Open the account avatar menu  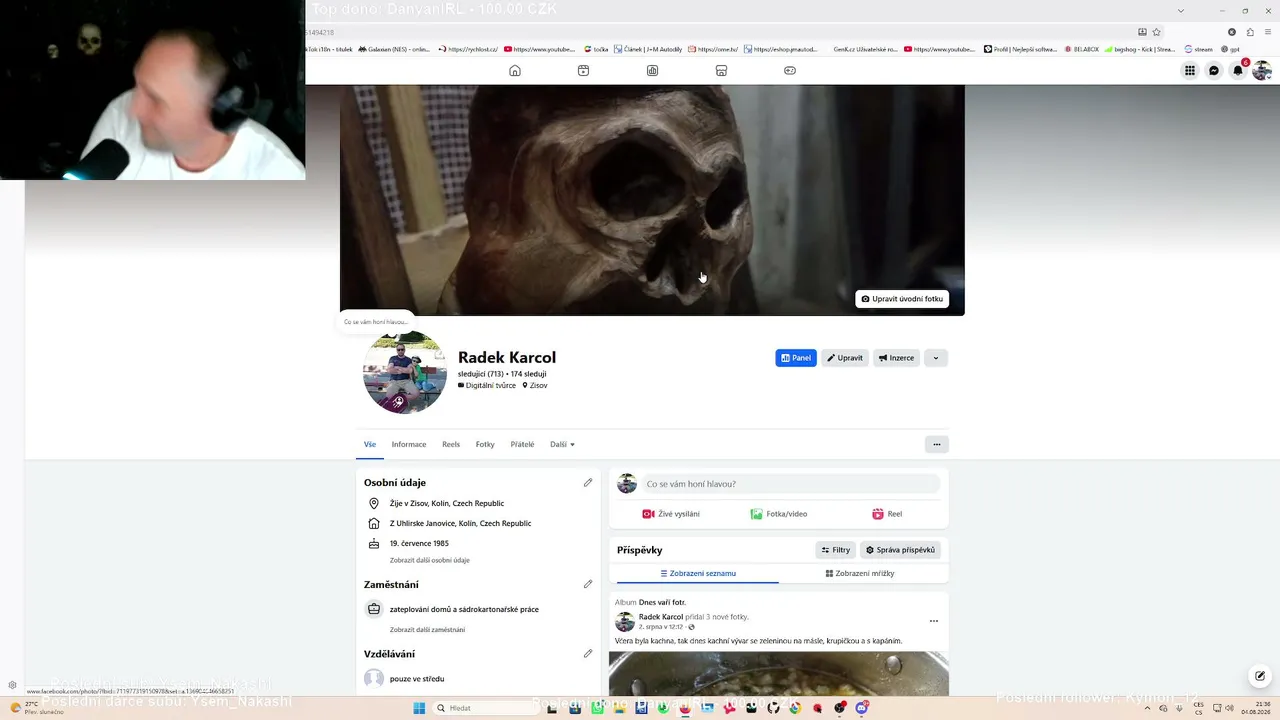(x=1262, y=71)
